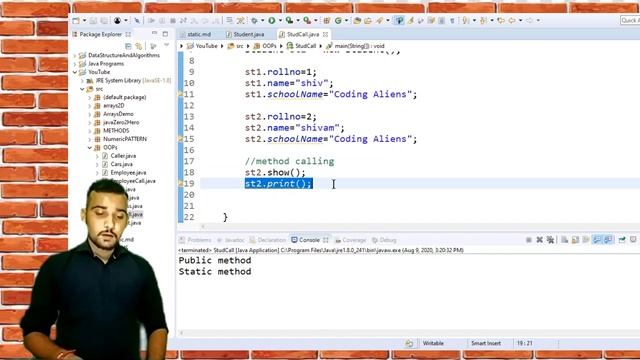Image resolution: width=640 pixels, height=360 pixels.
Task: Expand the JRE System Library node
Action: coord(82,81)
